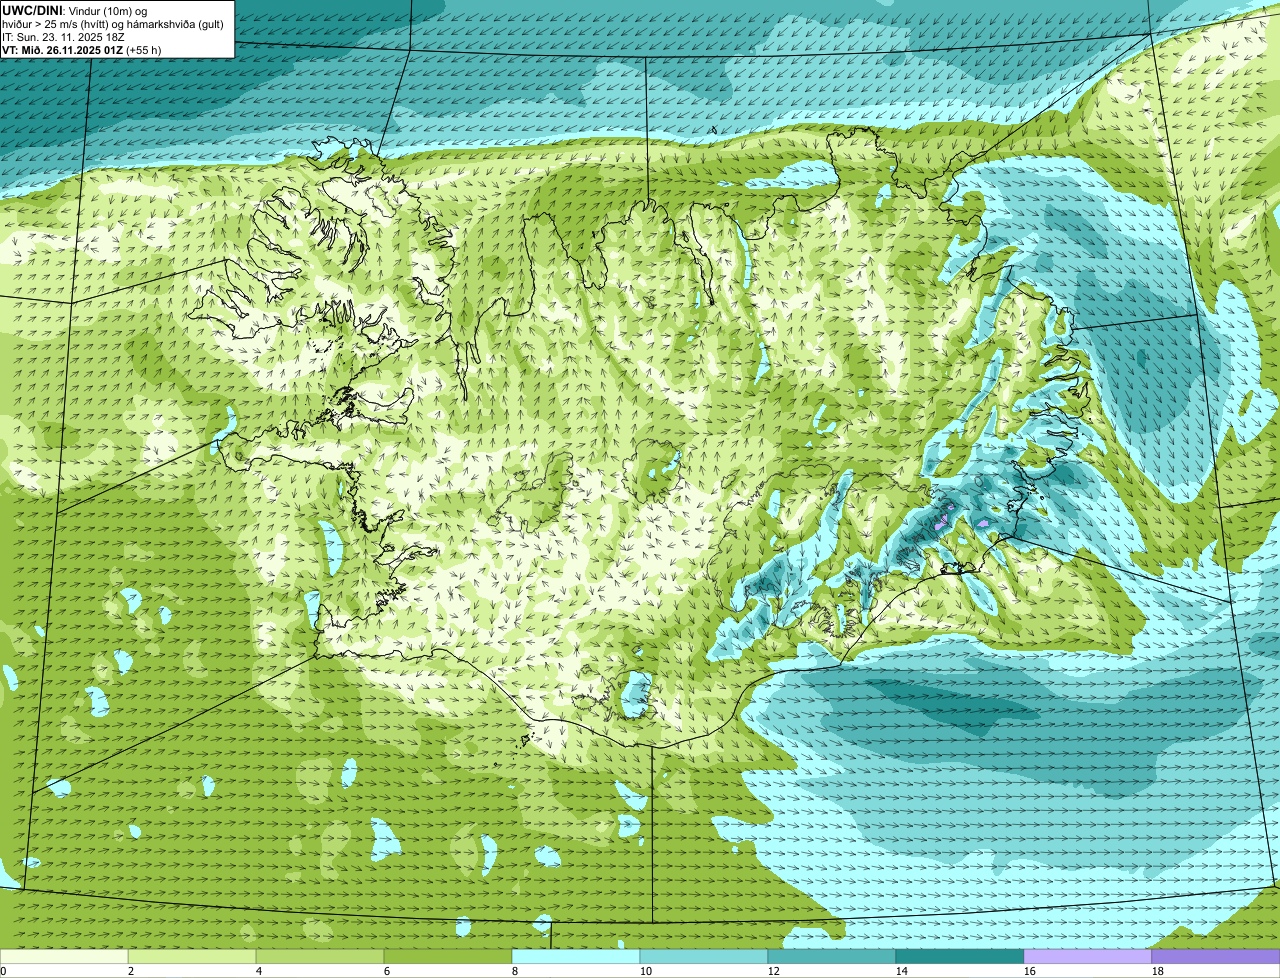This screenshot has height=978, width=1280.
Task: Click the legend scale label '4'
Action: (259, 971)
